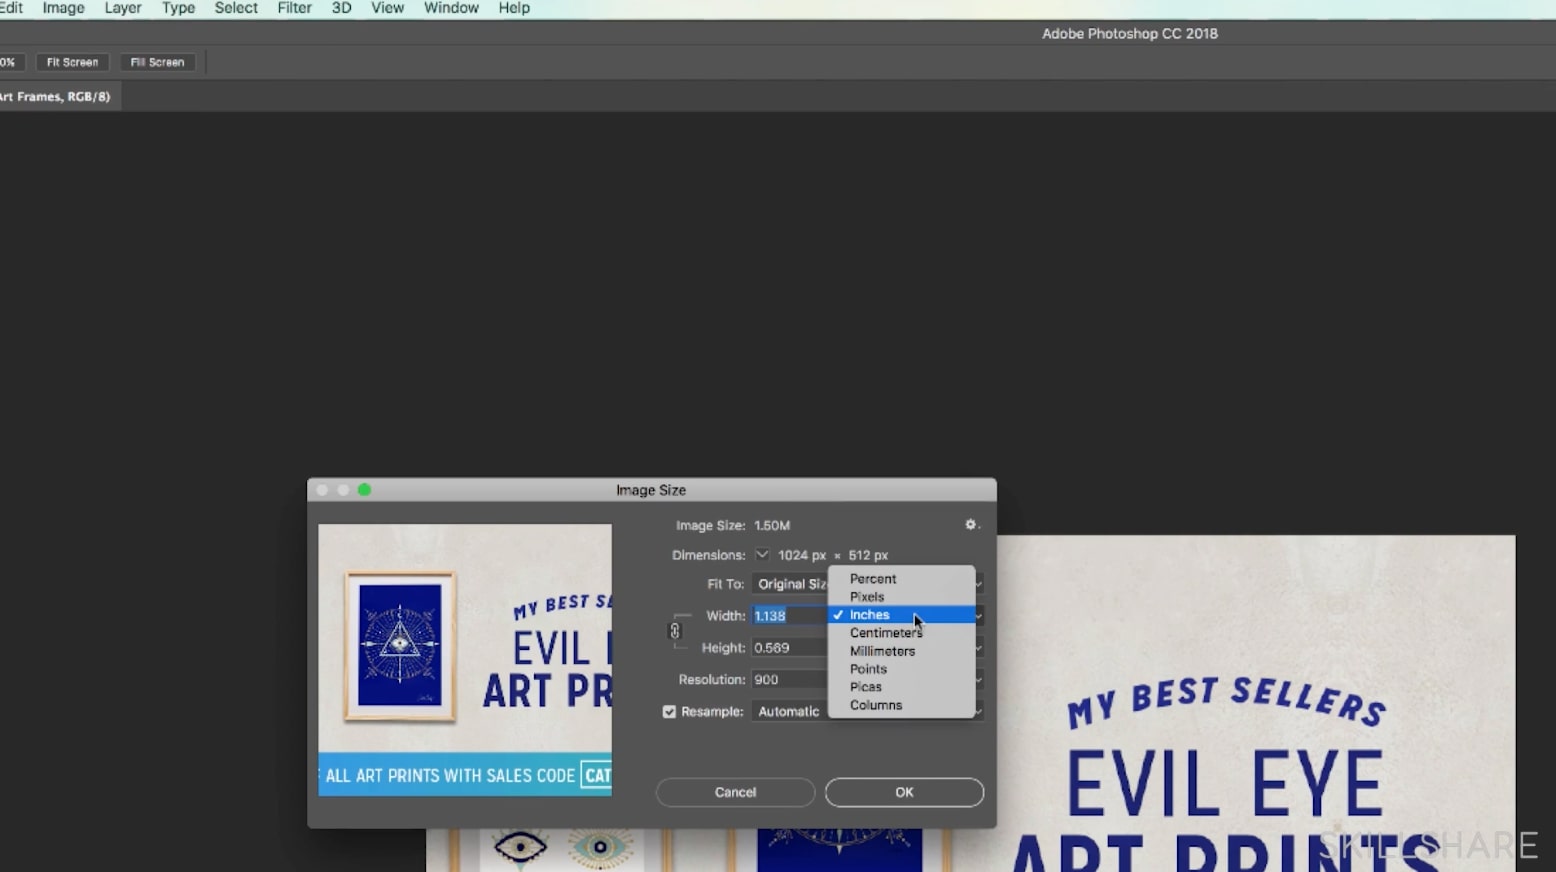
Task: Choose Millimeters as the width unit
Action: (x=882, y=651)
